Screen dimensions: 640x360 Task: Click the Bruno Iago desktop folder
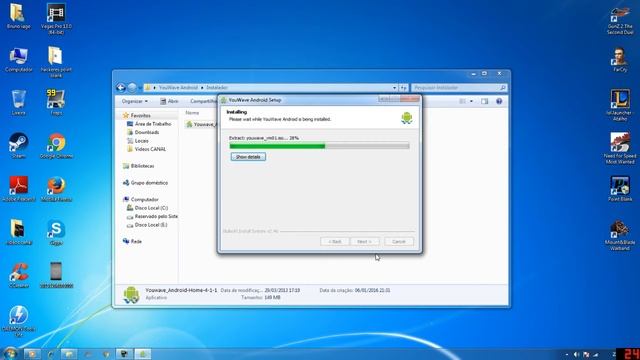(x=18, y=16)
